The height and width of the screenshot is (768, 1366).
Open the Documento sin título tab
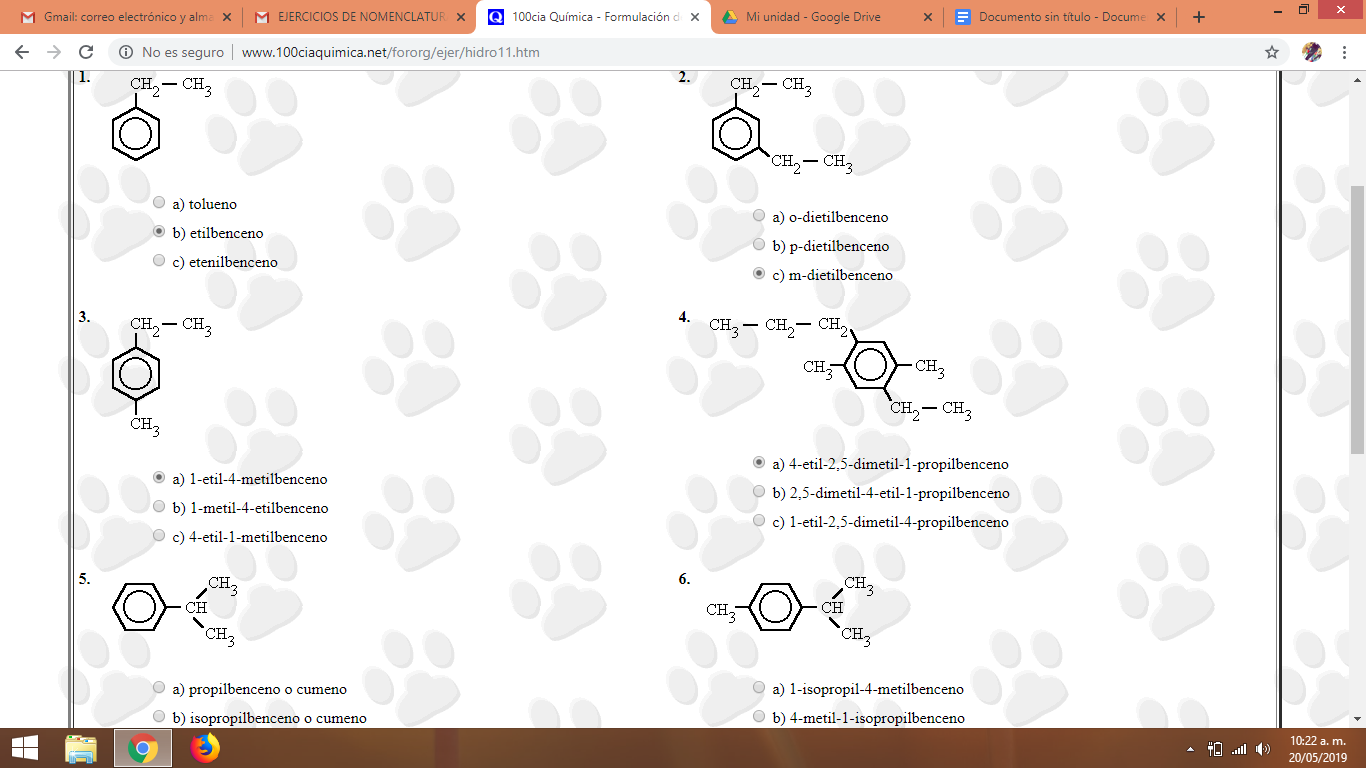pyautogui.click(x=1060, y=17)
